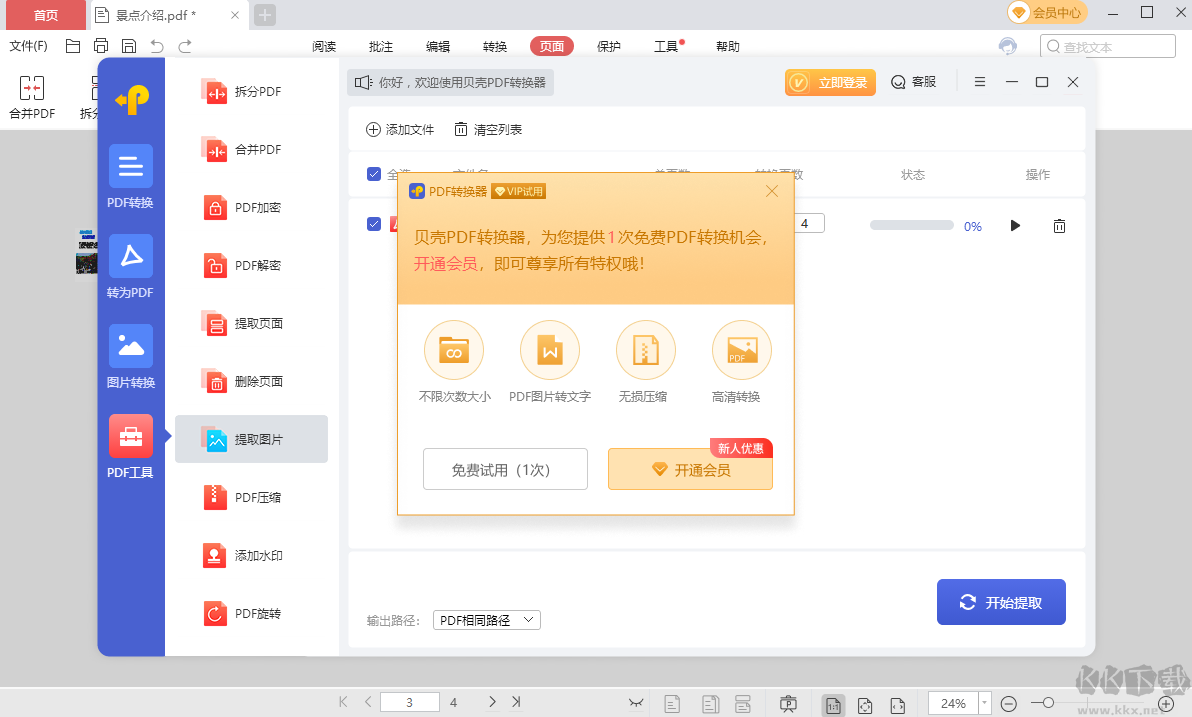The height and width of the screenshot is (717, 1192).
Task: Expand the 输出路径 dropdown
Action: pos(487,620)
